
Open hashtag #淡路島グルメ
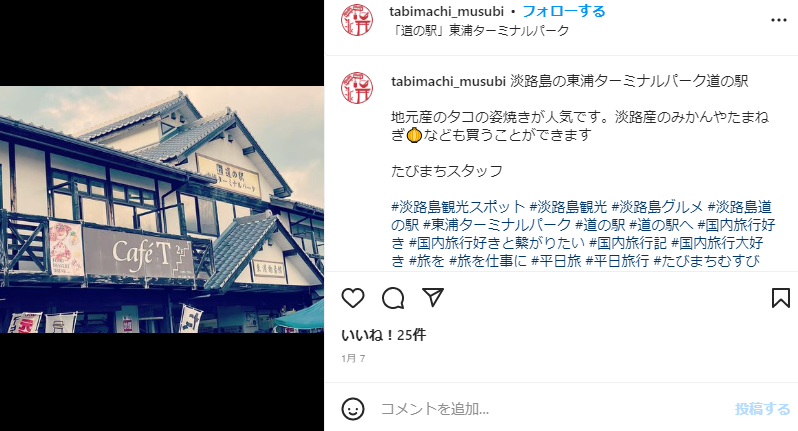[657, 207]
